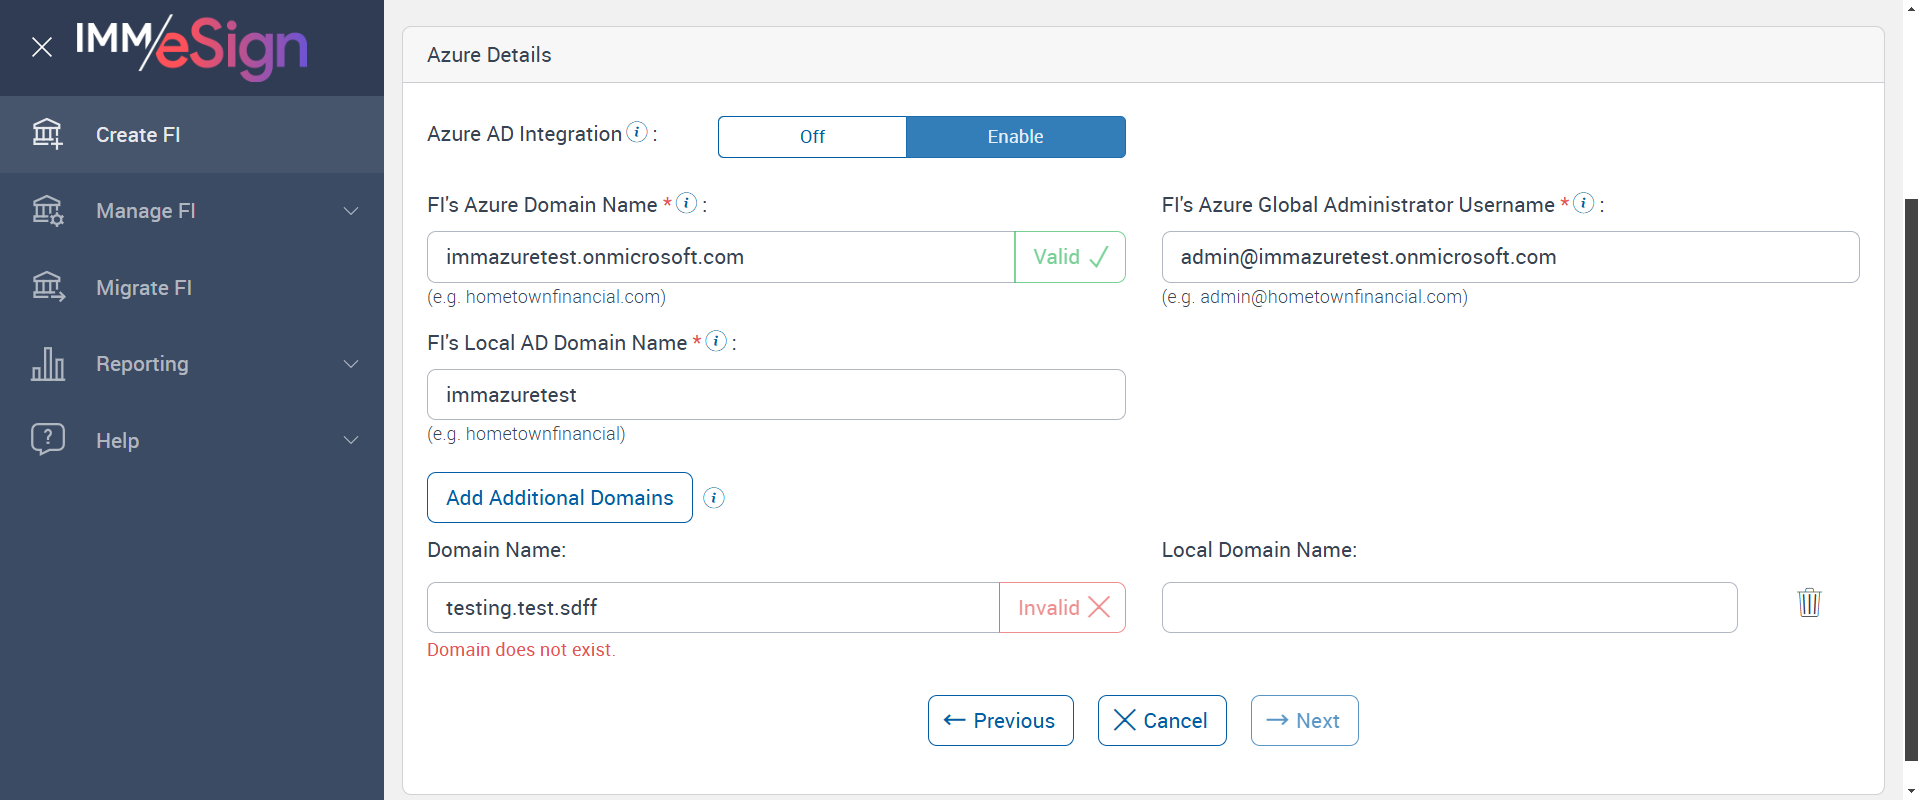The image size is (1920, 800).
Task: Delete the additional domain row with trash icon
Action: pyautogui.click(x=1809, y=603)
